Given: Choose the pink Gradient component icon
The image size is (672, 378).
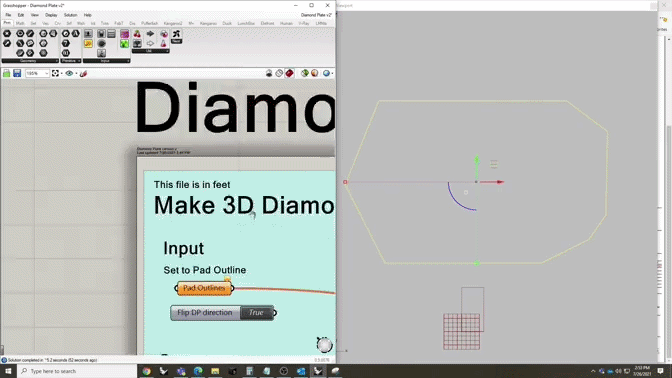Looking at the screenshot, I should pos(124,33).
